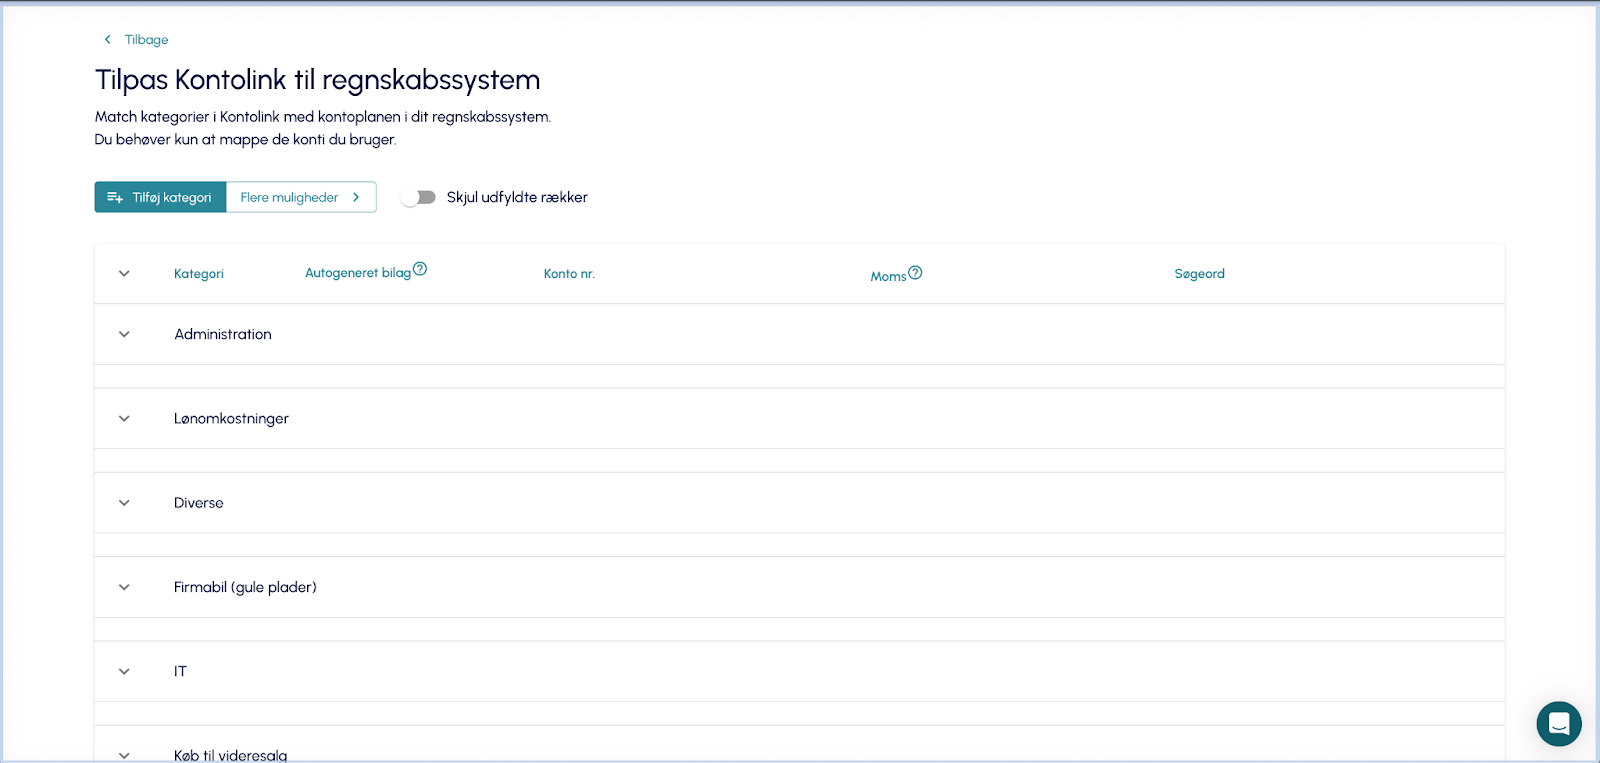Click the Konto nr. column header
Screen dimensions: 1600x763
(x=569, y=274)
